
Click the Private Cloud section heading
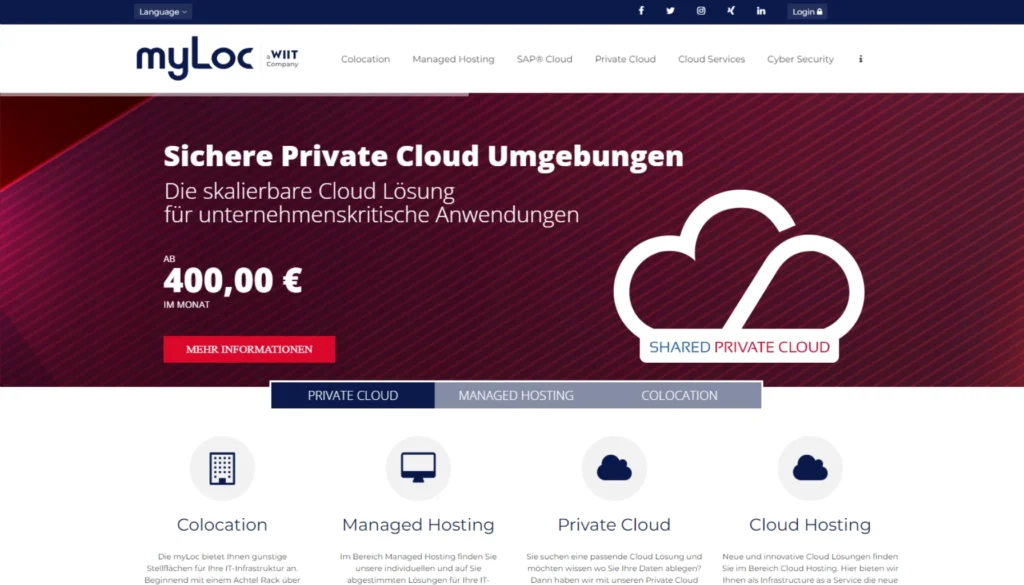point(614,524)
